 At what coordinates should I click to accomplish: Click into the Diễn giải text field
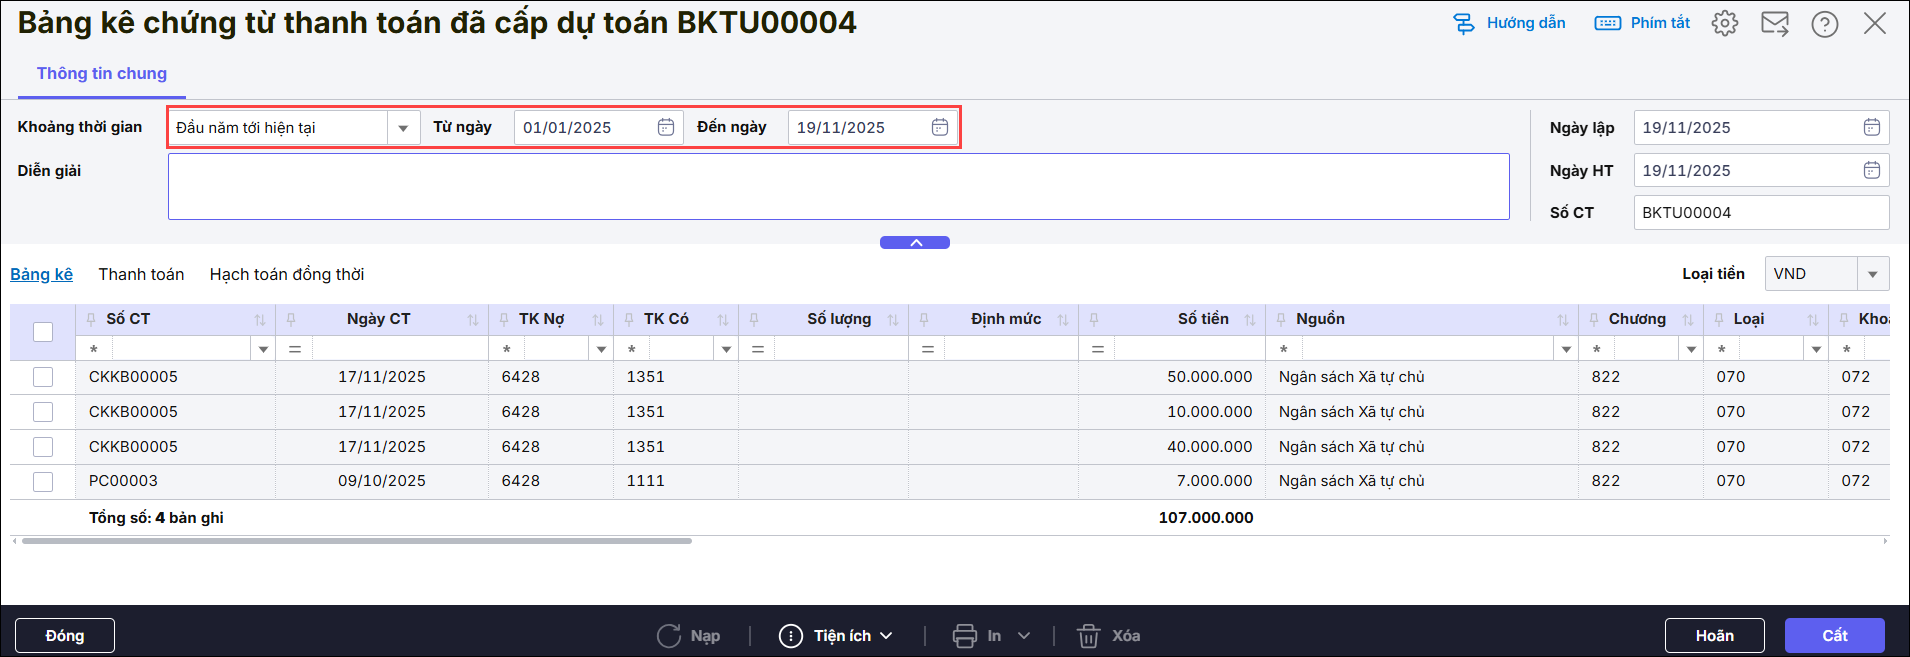click(838, 186)
